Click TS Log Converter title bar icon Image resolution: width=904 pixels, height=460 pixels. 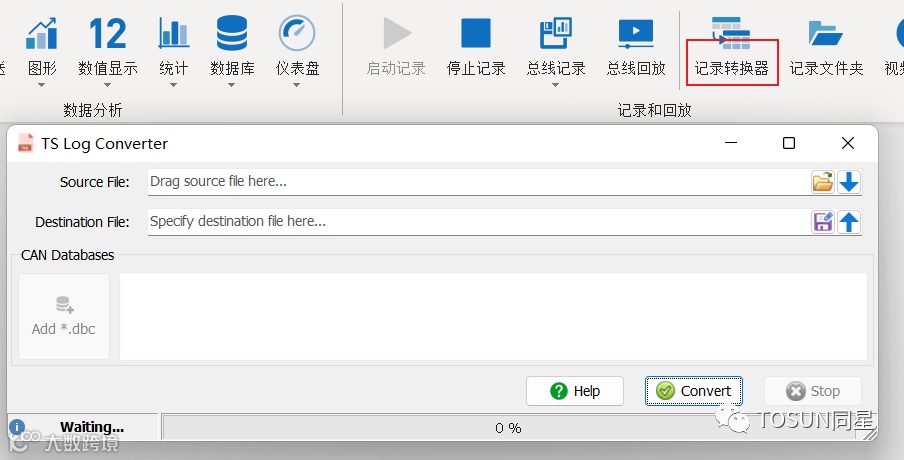tap(25, 143)
